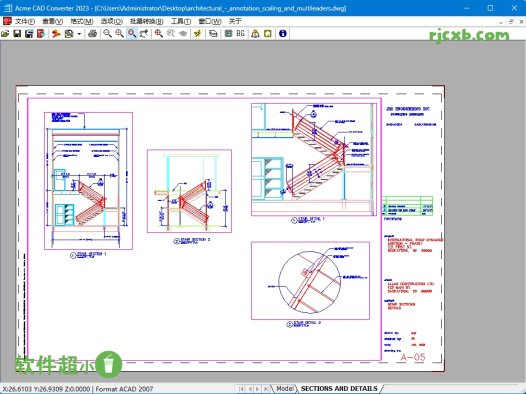Click the document icon left of 文件 menu
The image size is (526, 394).
(7, 21)
